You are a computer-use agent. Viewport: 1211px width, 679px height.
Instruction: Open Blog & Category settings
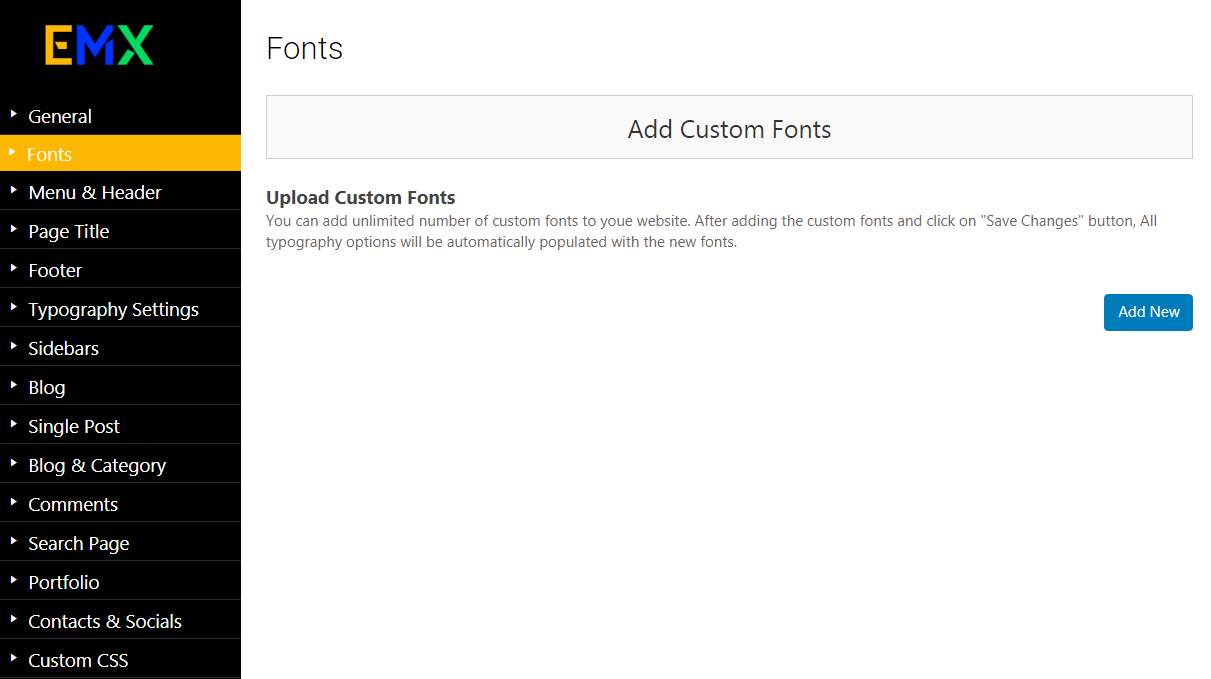pyautogui.click(x=97, y=465)
